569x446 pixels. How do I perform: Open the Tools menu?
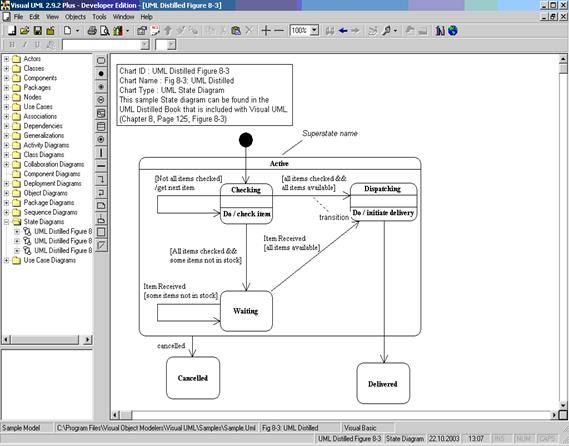(99, 17)
